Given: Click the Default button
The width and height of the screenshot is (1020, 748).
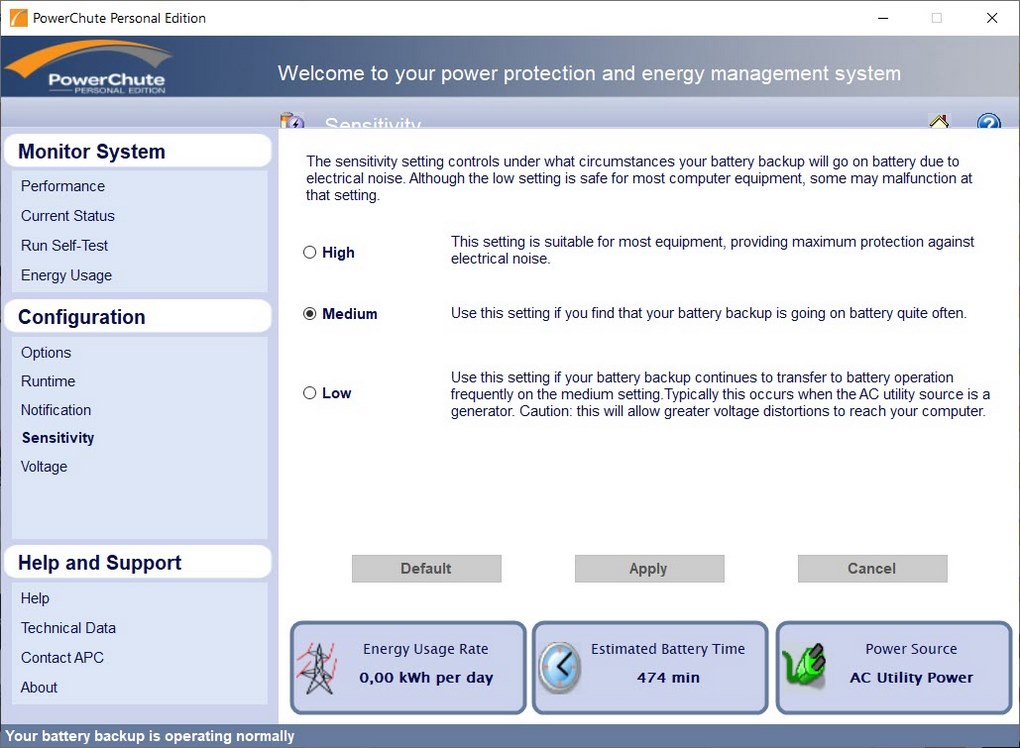Looking at the screenshot, I should pyautogui.click(x=426, y=568).
